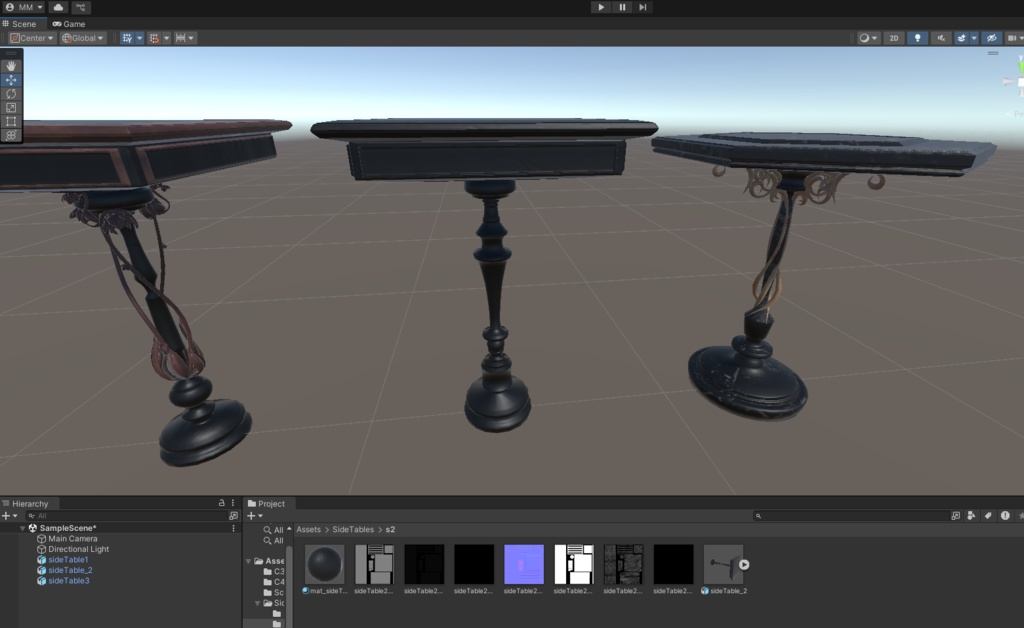Step one frame forward
This screenshot has width=1024, height=628.
pyautogui.click(x=643, y=7)
